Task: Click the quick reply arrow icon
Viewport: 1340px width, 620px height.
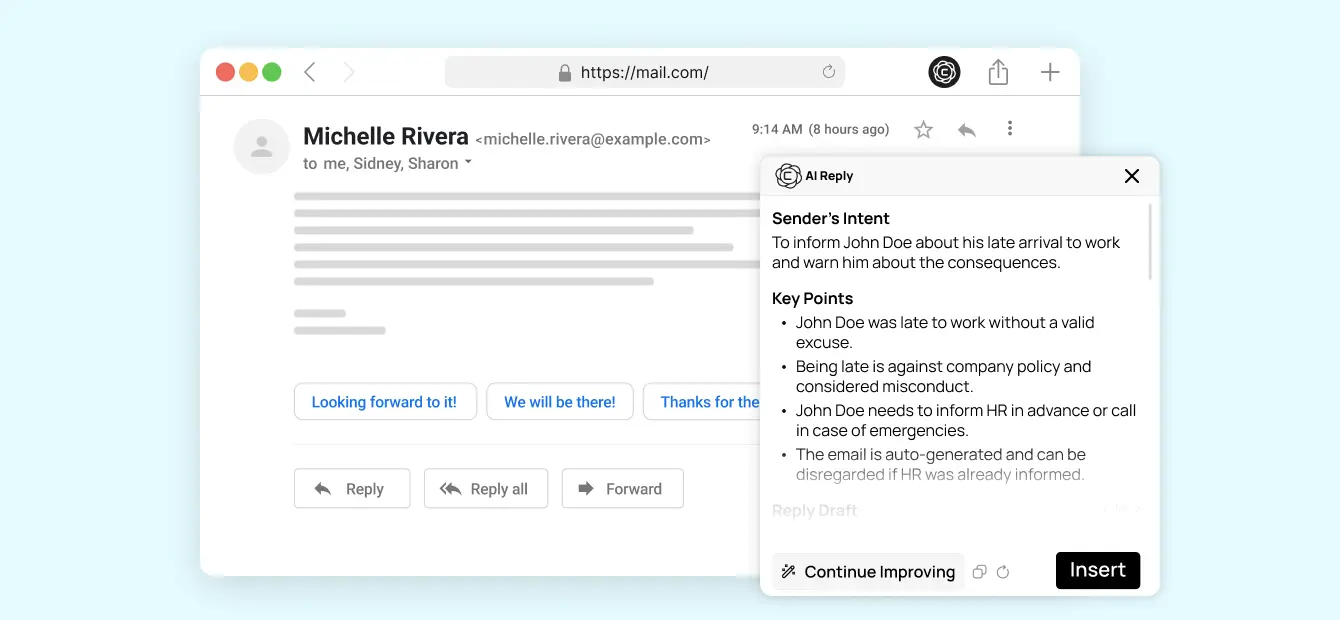Action: pos(966,130)
